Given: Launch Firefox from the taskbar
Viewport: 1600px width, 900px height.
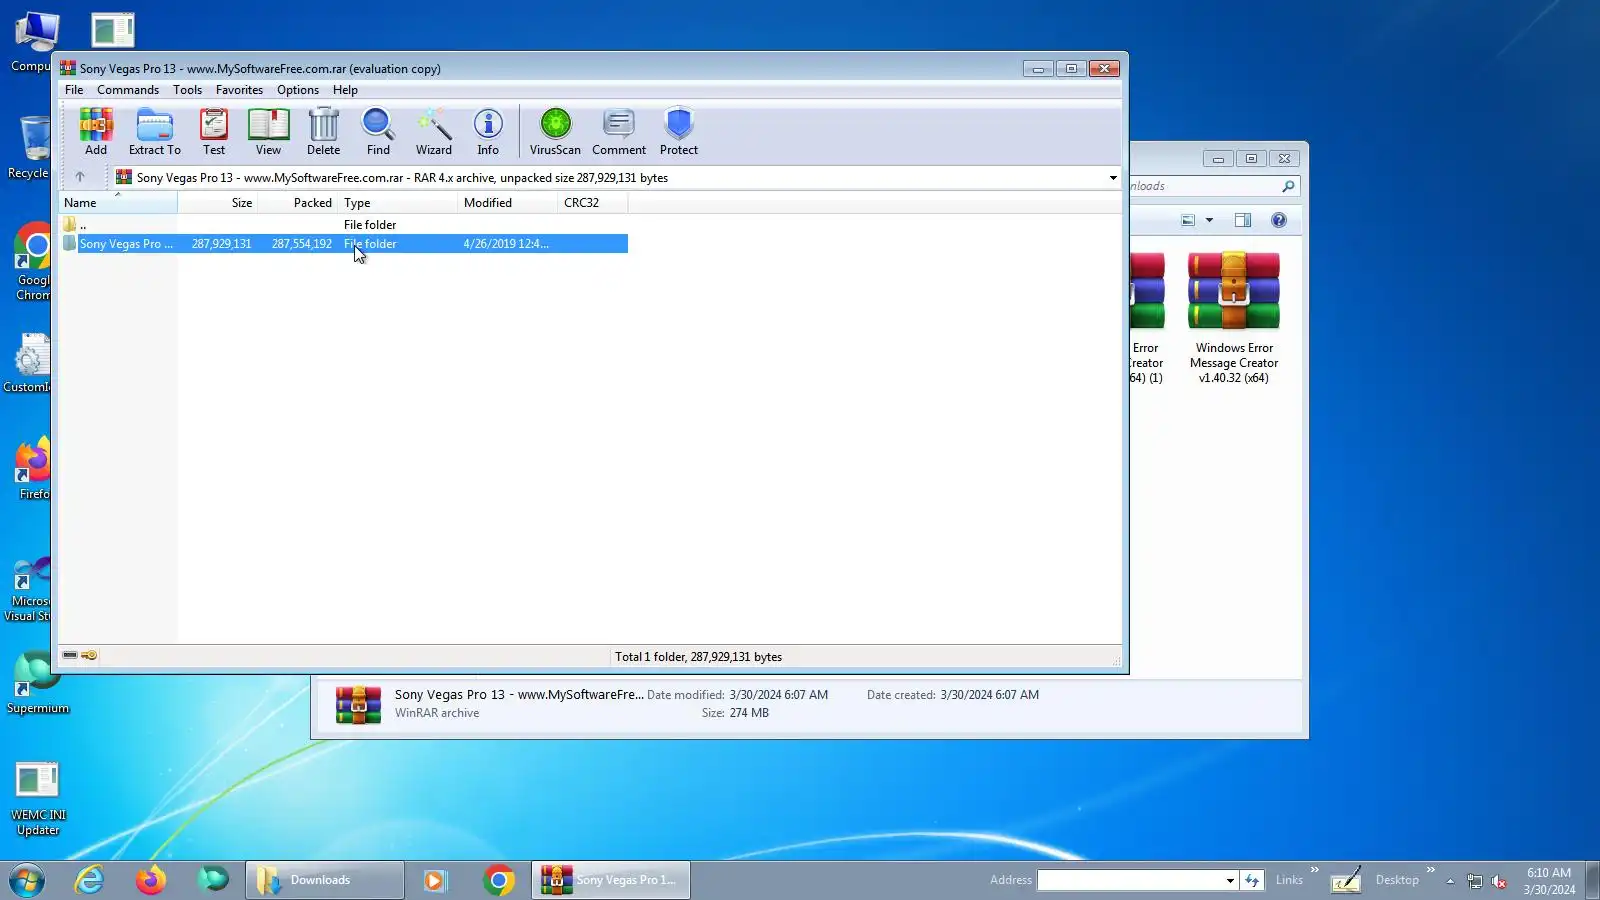Looking at the screenshot, I should [151, 880].
